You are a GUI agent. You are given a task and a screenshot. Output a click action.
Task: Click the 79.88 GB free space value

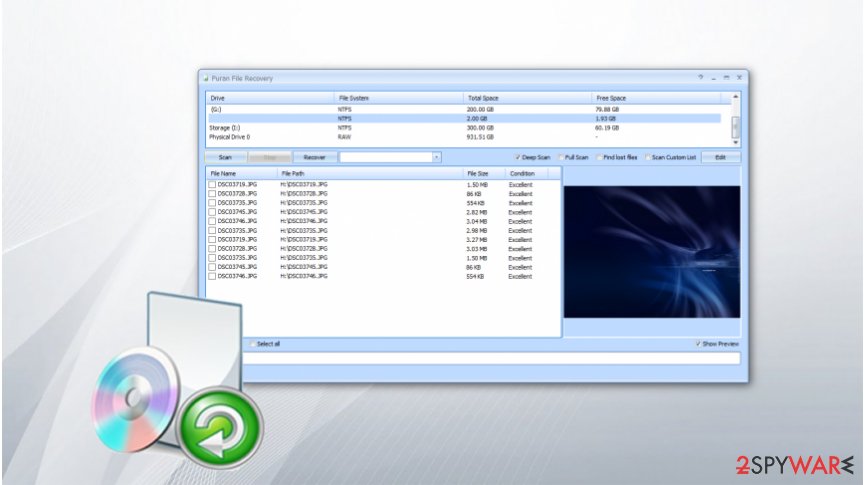click(x=607, y=109)
